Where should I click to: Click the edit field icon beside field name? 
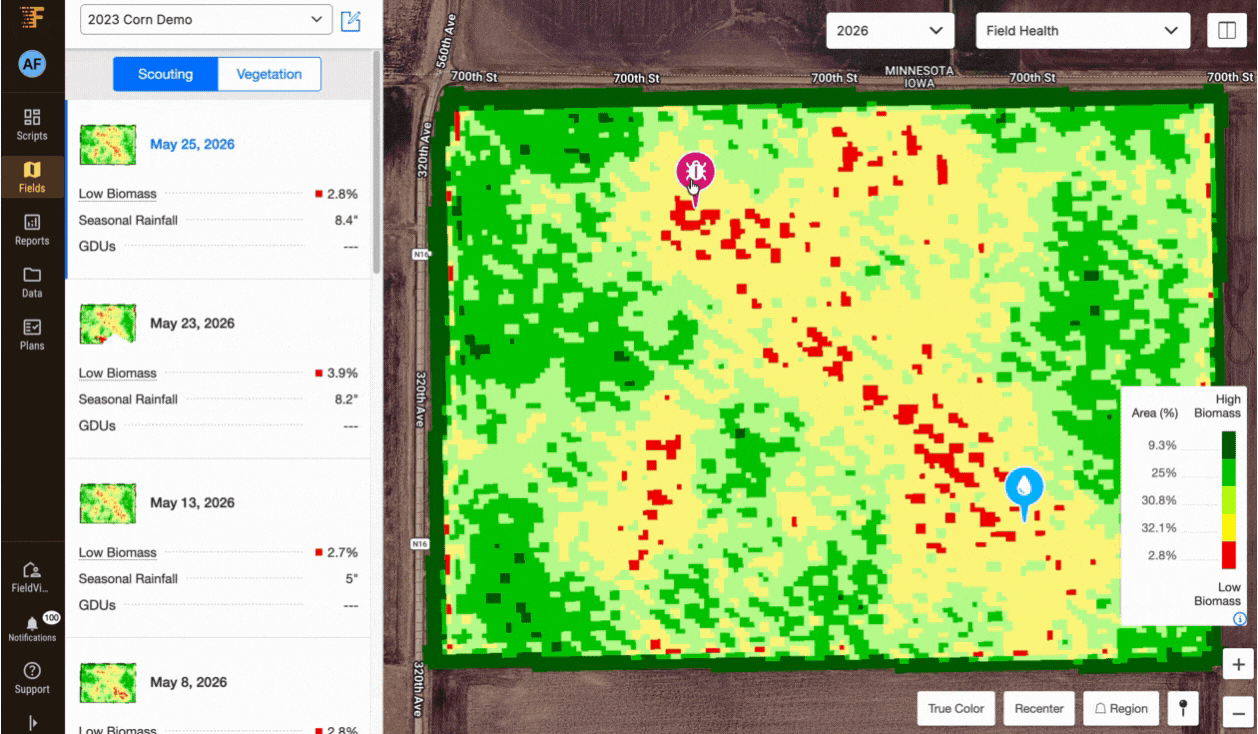coord(351,20)
